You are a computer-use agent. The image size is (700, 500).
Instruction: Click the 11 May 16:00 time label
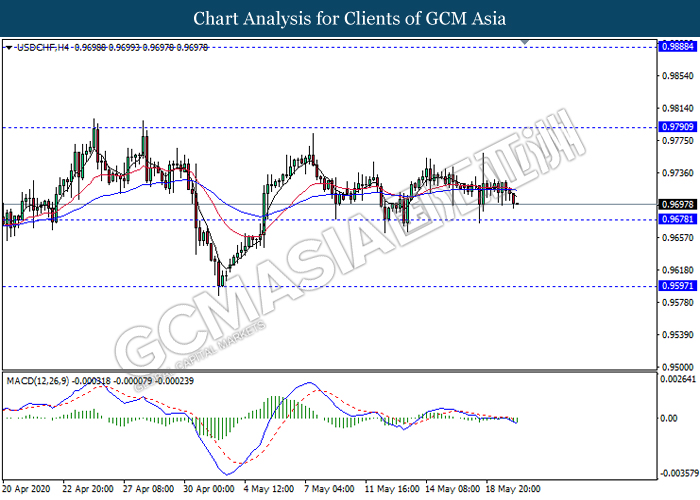click(x=392, y=489)
